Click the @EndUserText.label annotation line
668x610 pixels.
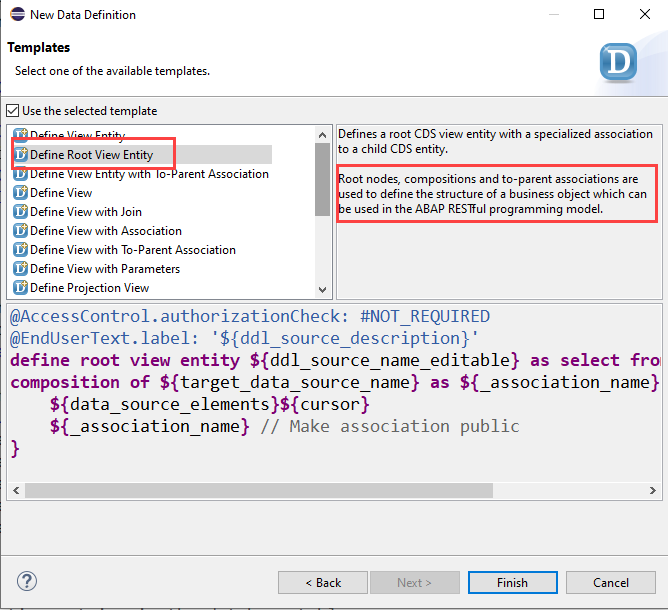tap(244, 338)
